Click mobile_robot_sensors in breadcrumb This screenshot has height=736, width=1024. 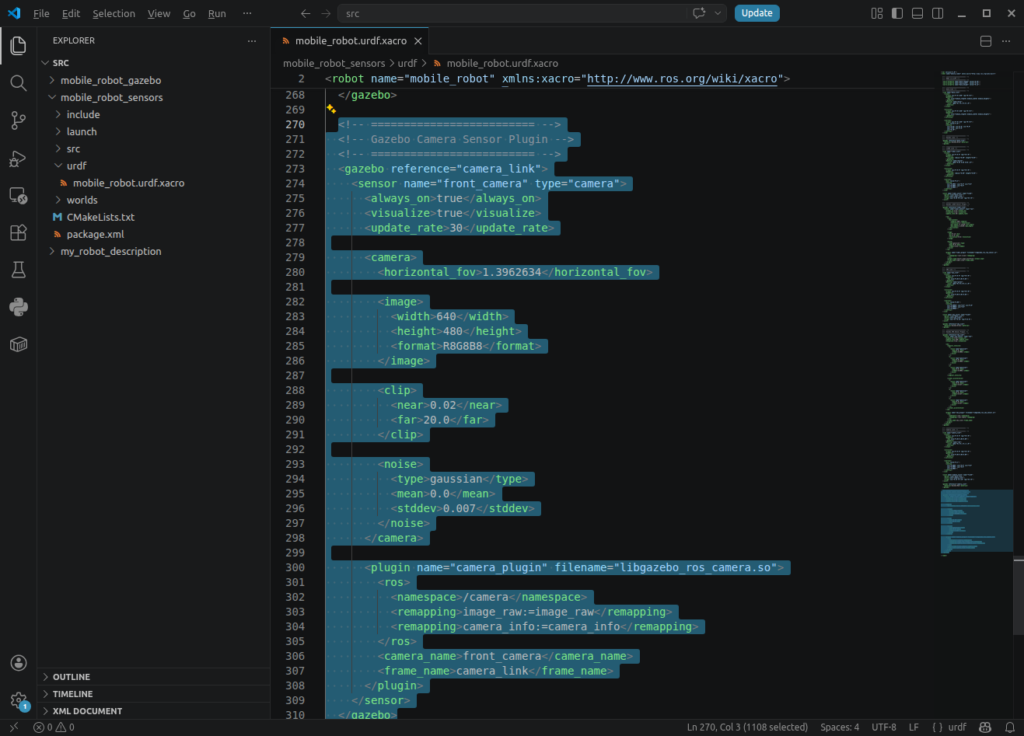tap(334, 63)
